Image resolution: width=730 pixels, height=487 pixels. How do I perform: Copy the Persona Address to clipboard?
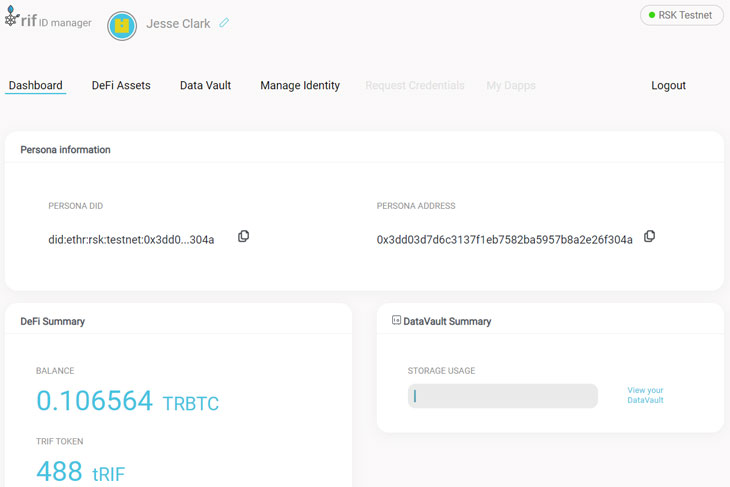click(649, 237)
